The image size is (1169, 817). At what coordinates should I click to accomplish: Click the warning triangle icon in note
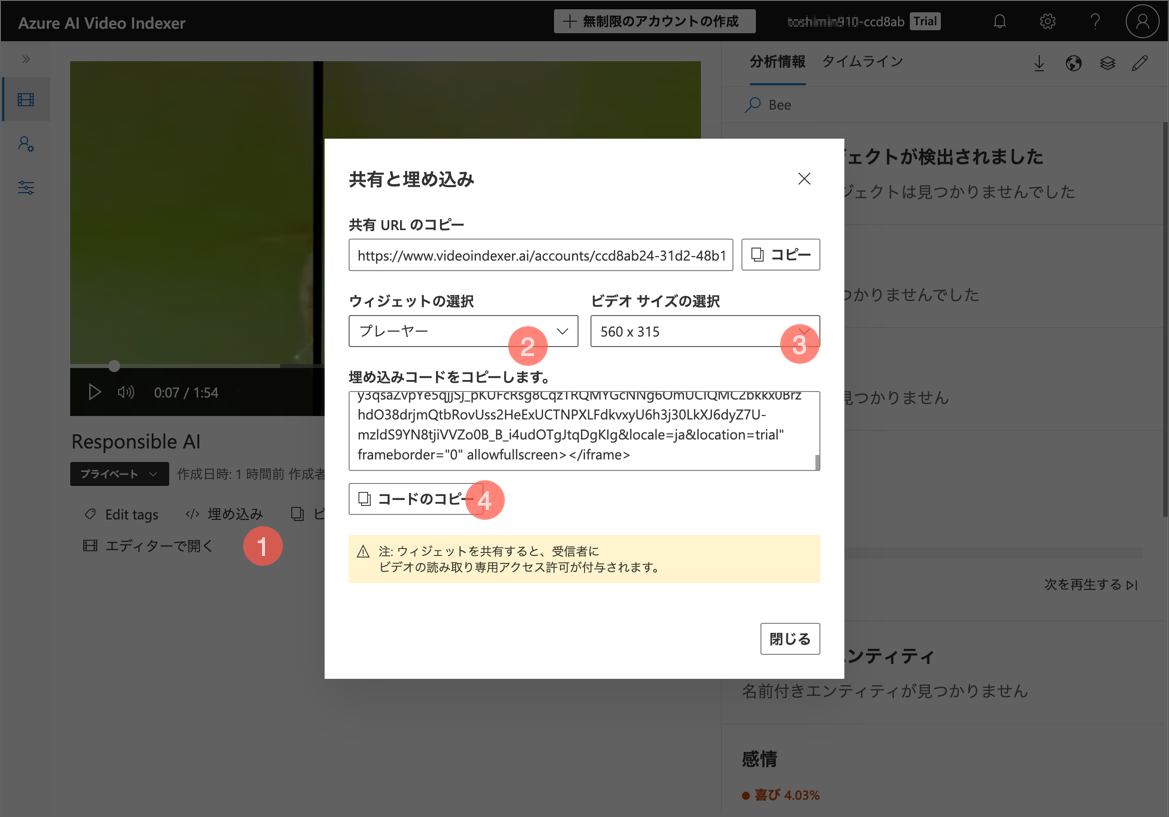click(363, 552)
